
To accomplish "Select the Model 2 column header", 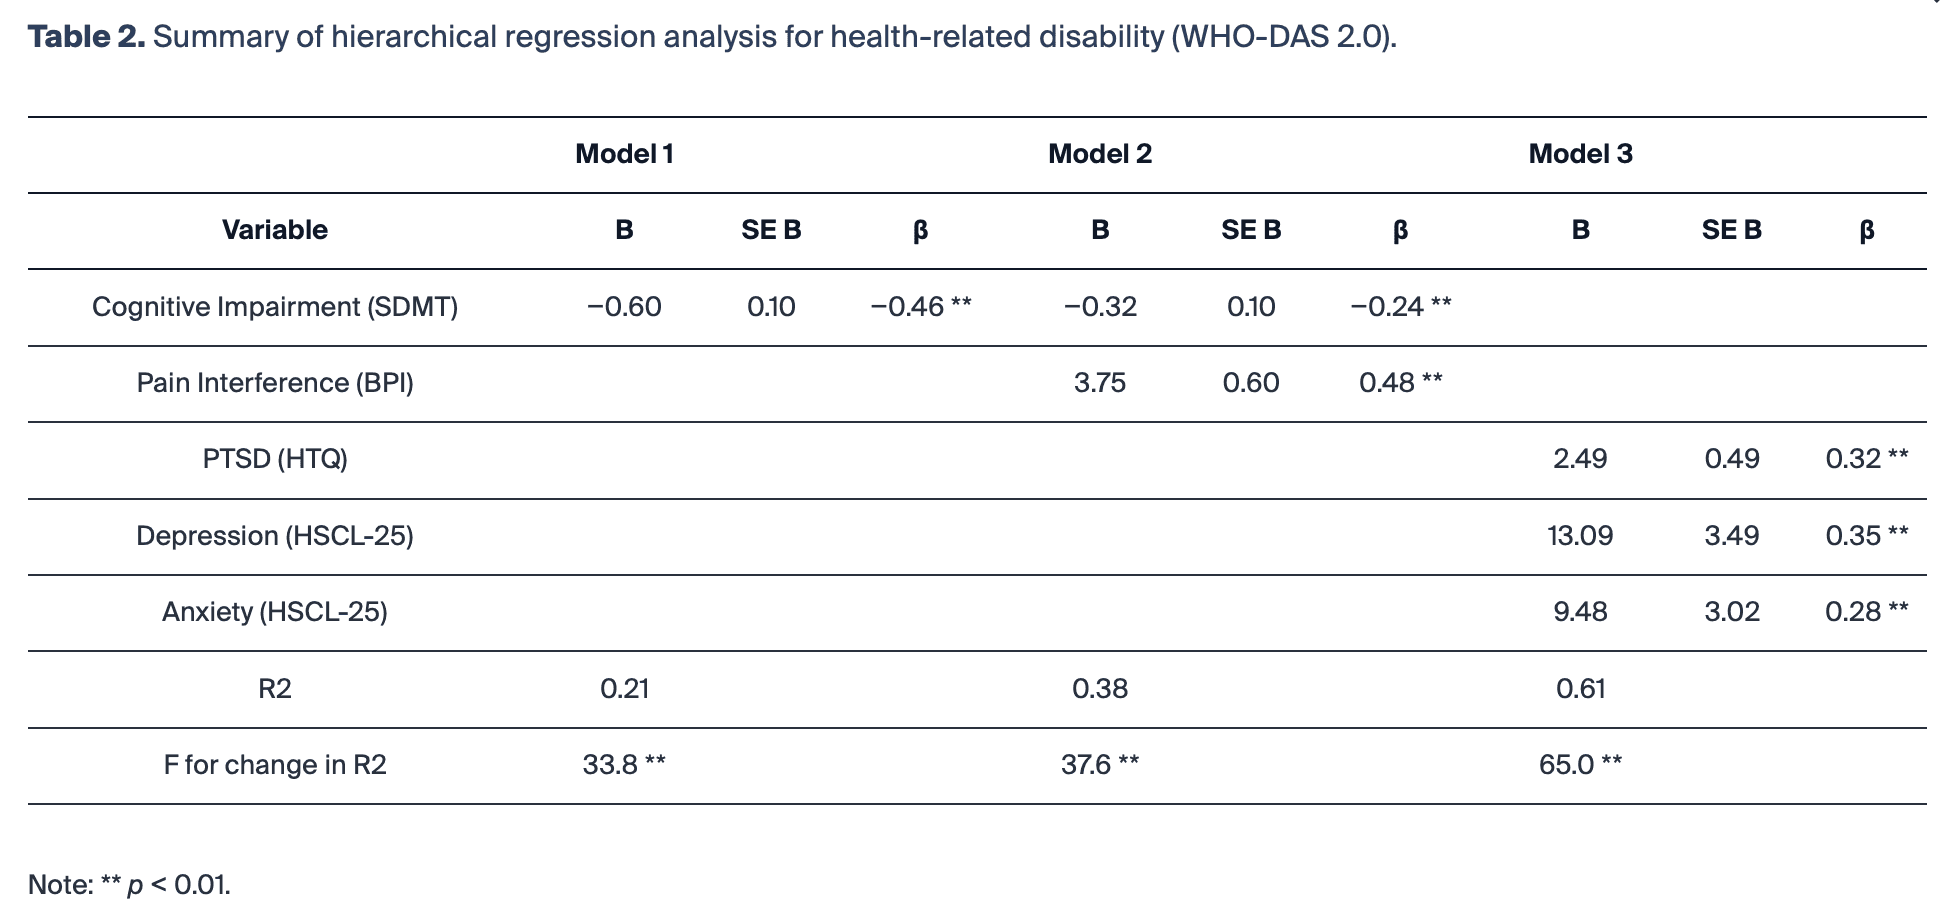I will (x=1100, y=154).
